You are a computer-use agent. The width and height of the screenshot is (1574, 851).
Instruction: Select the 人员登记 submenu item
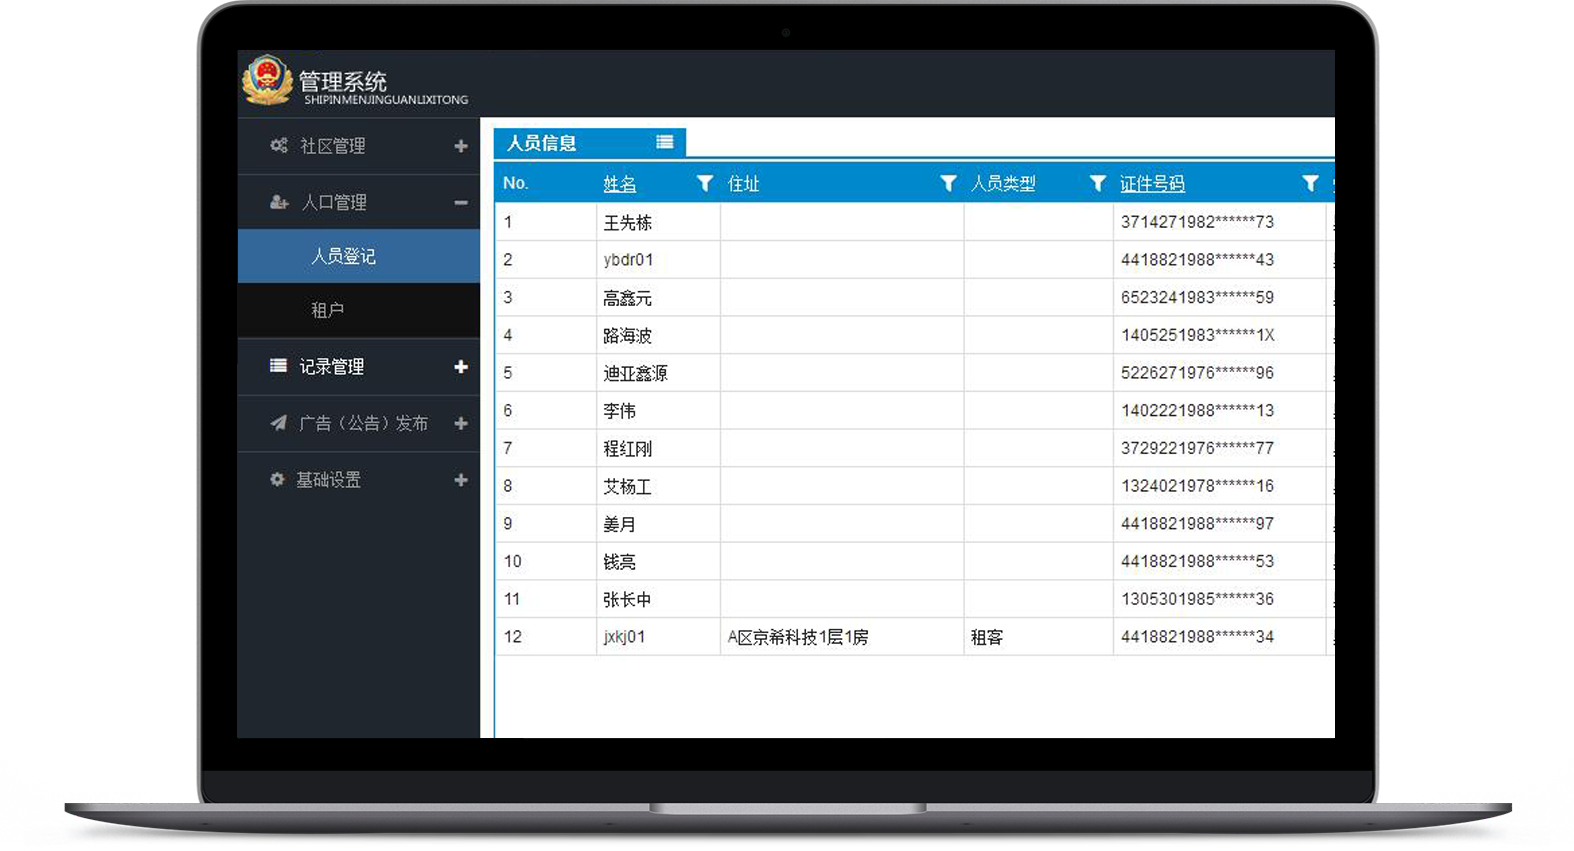[343, 256]
